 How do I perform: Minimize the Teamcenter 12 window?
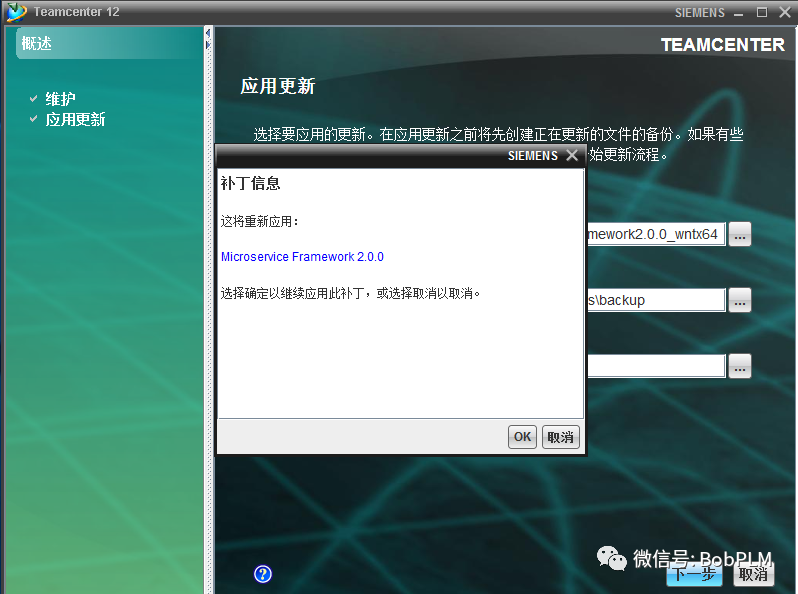(738, 13)
